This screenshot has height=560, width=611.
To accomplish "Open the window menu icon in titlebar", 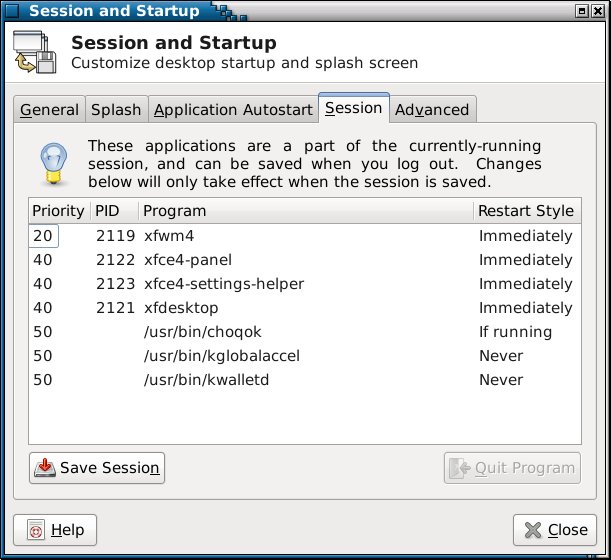I will click(x=11, y=11).
